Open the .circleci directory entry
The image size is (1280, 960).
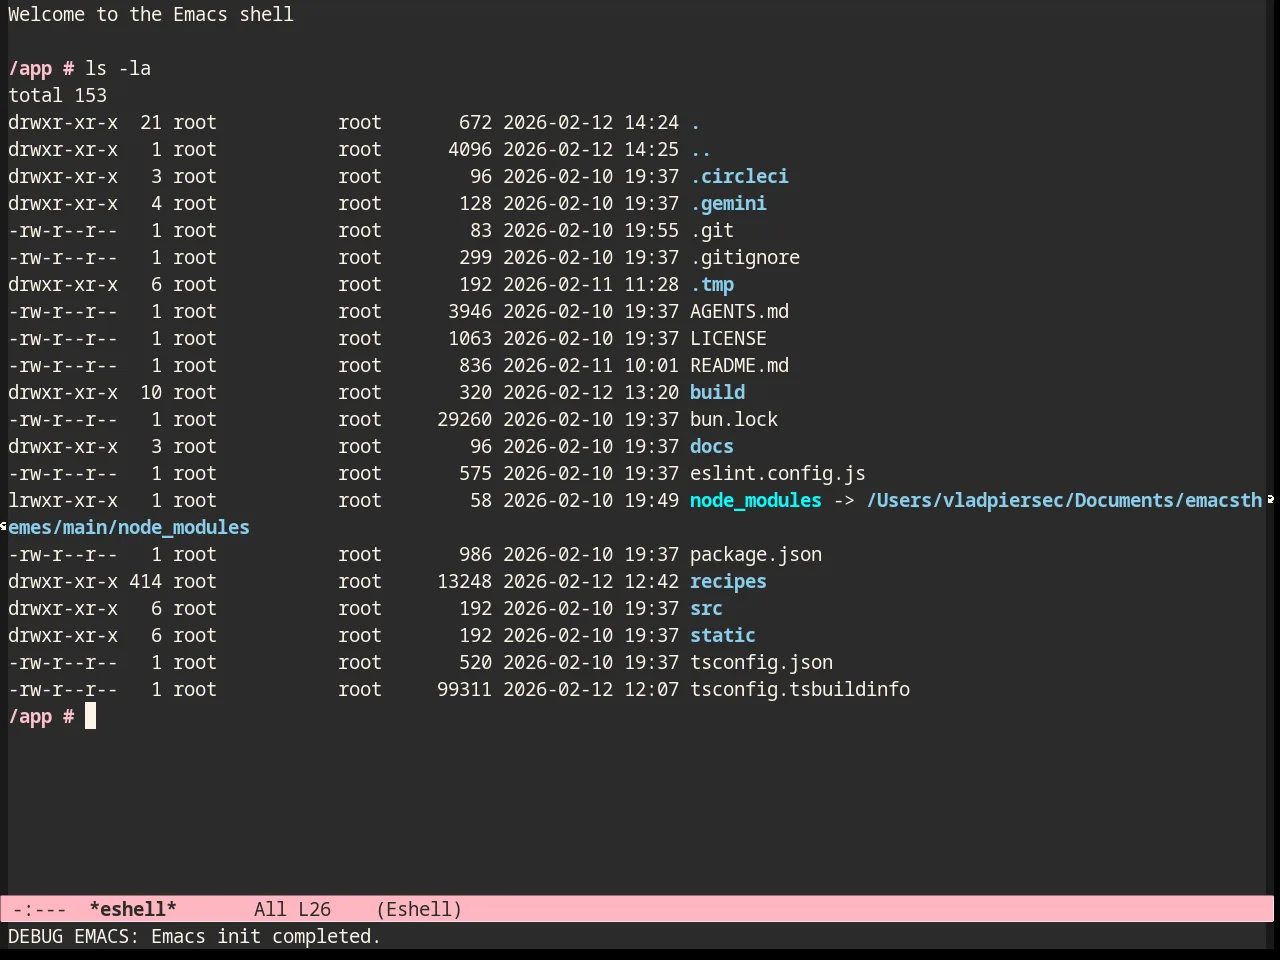tap(739, 176)
